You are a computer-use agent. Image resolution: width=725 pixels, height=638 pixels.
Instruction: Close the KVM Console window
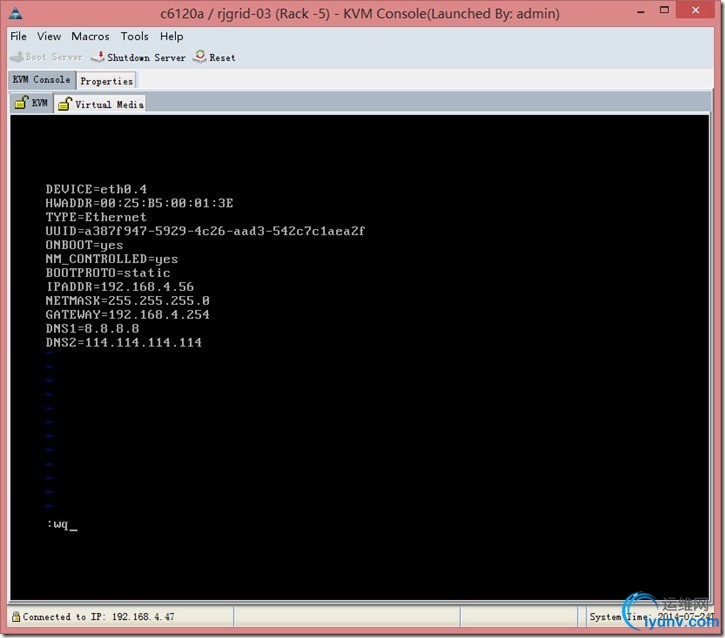coord(695,10)
